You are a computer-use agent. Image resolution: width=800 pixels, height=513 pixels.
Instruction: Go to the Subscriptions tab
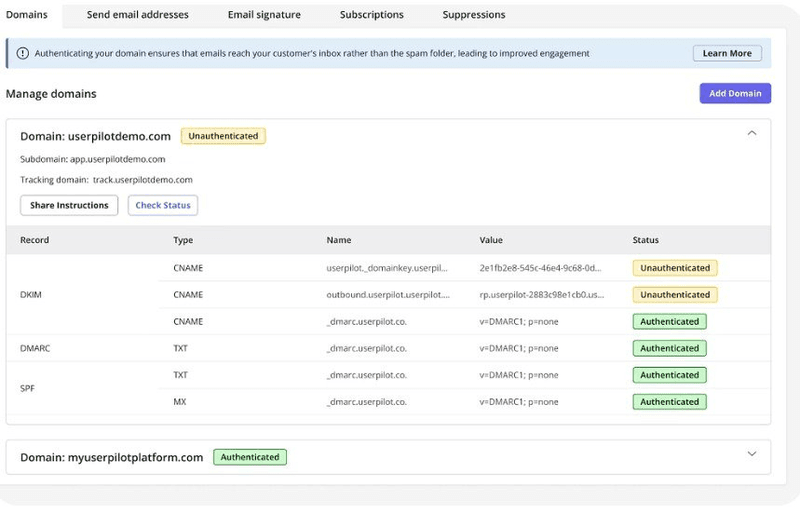point(372,15)
